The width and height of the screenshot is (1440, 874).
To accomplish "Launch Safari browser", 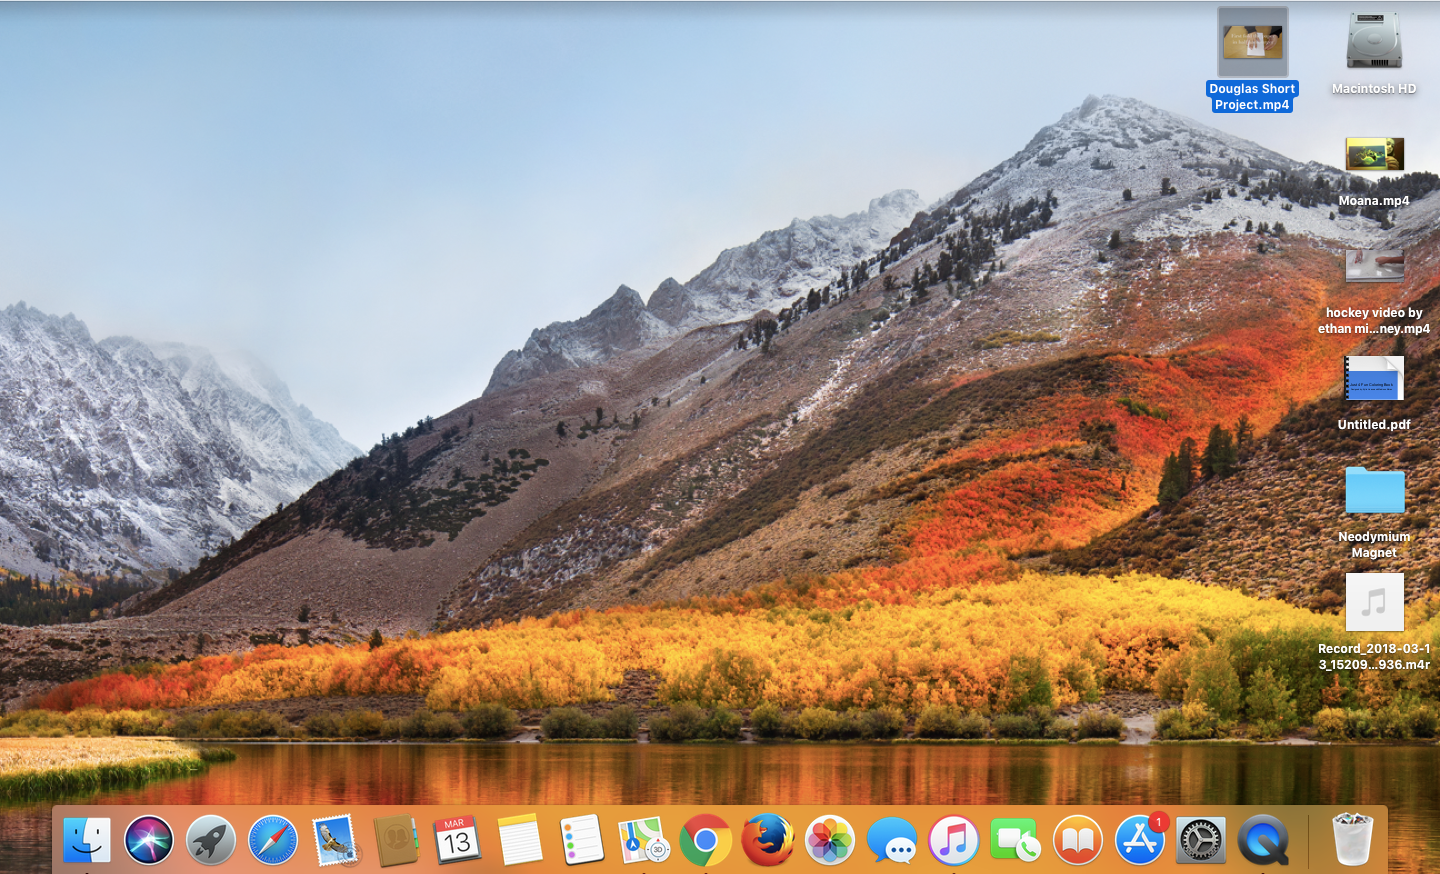I will tap(272, 840).
